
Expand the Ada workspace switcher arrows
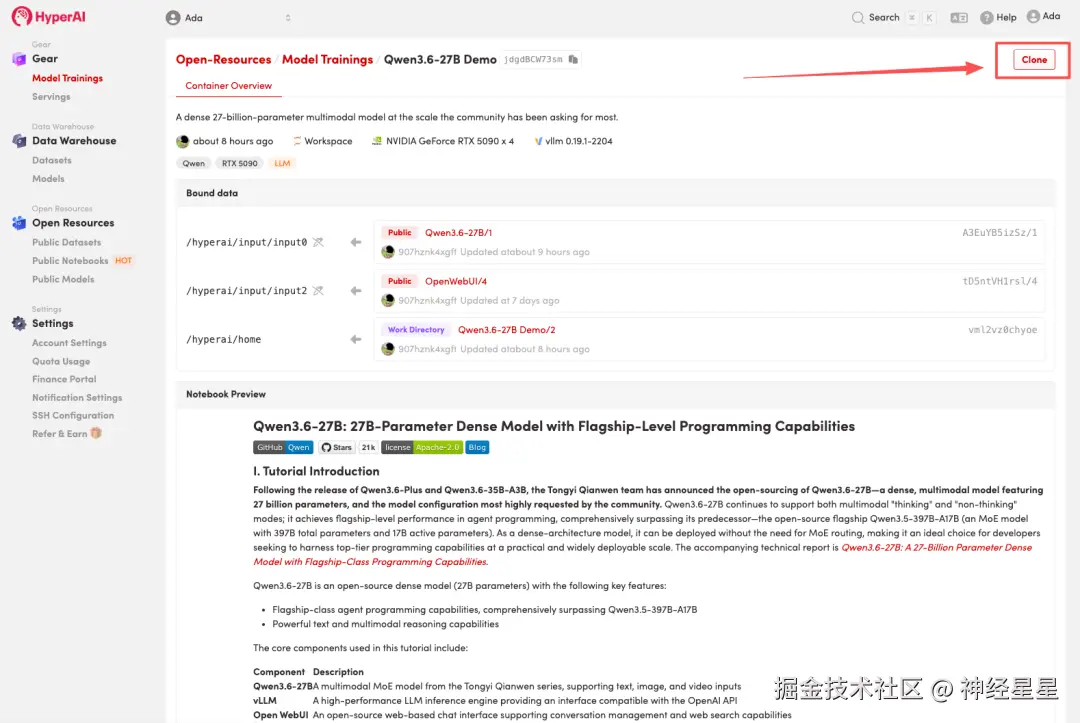tap(288, 18)
